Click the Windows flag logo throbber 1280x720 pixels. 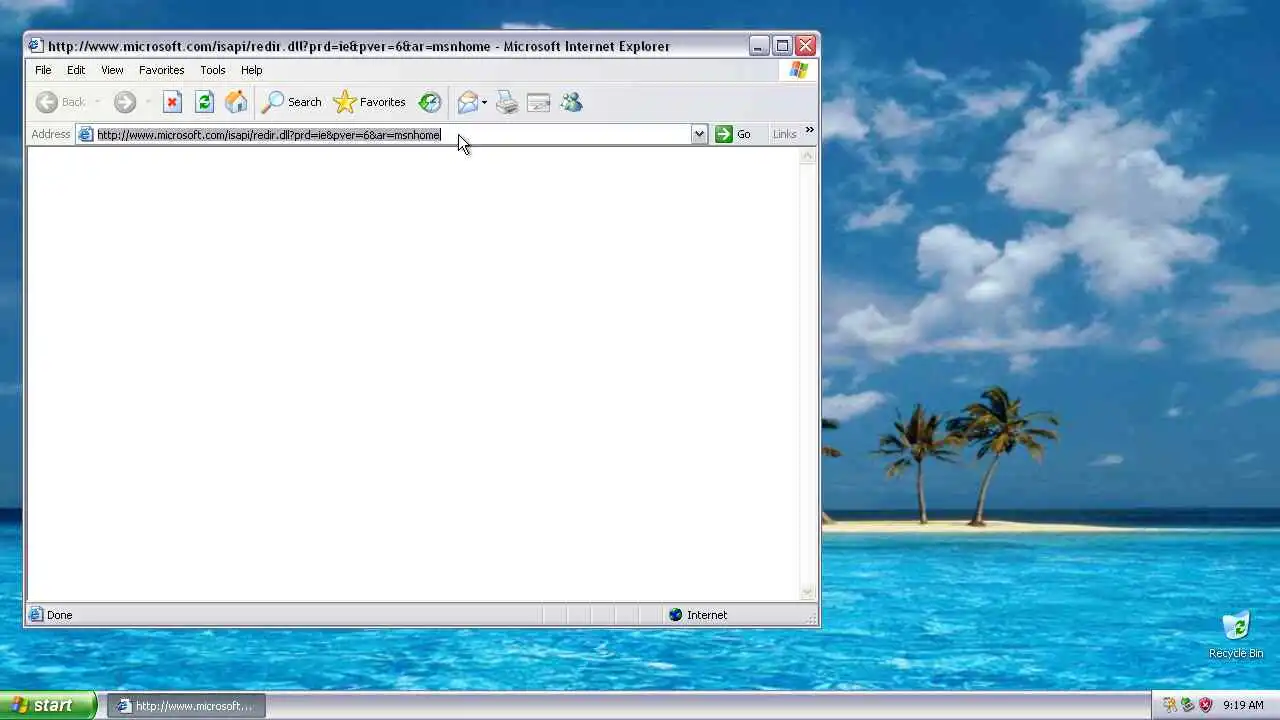click(798, 70)
